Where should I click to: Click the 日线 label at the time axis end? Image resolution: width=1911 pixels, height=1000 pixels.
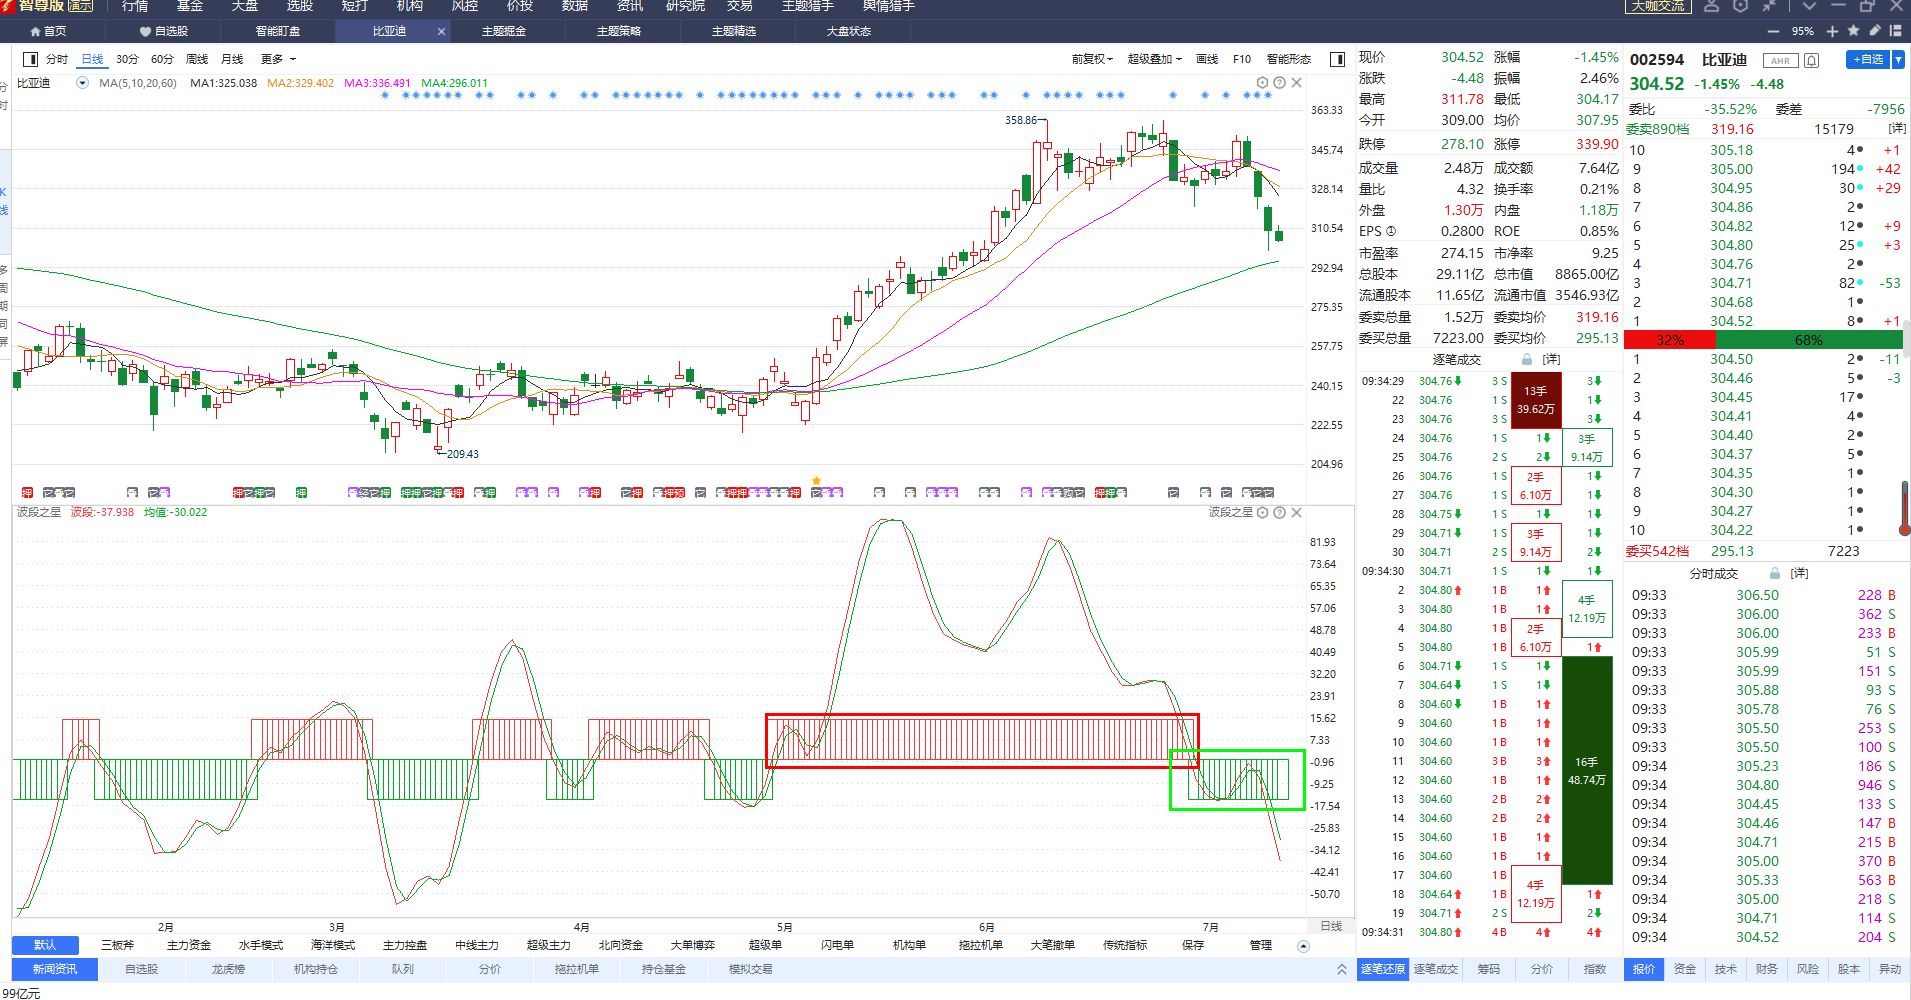[1331, 926]
